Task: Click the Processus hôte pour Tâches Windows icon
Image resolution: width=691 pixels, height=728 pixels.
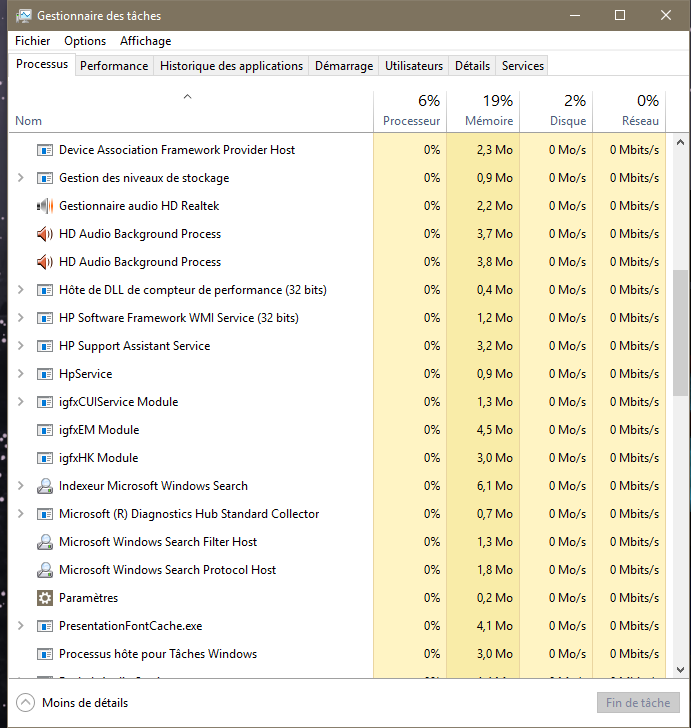Action: point(45,654)
